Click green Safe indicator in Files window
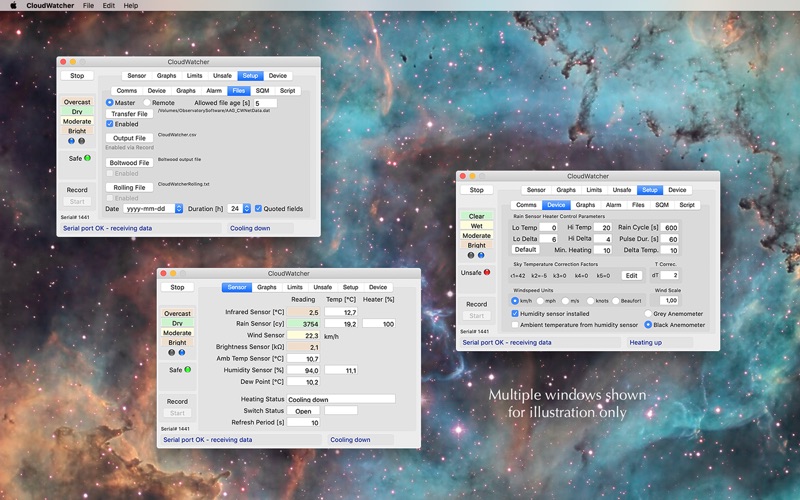Image resolution: width=800 pixels, height=500 pixels. pos(87,158)
